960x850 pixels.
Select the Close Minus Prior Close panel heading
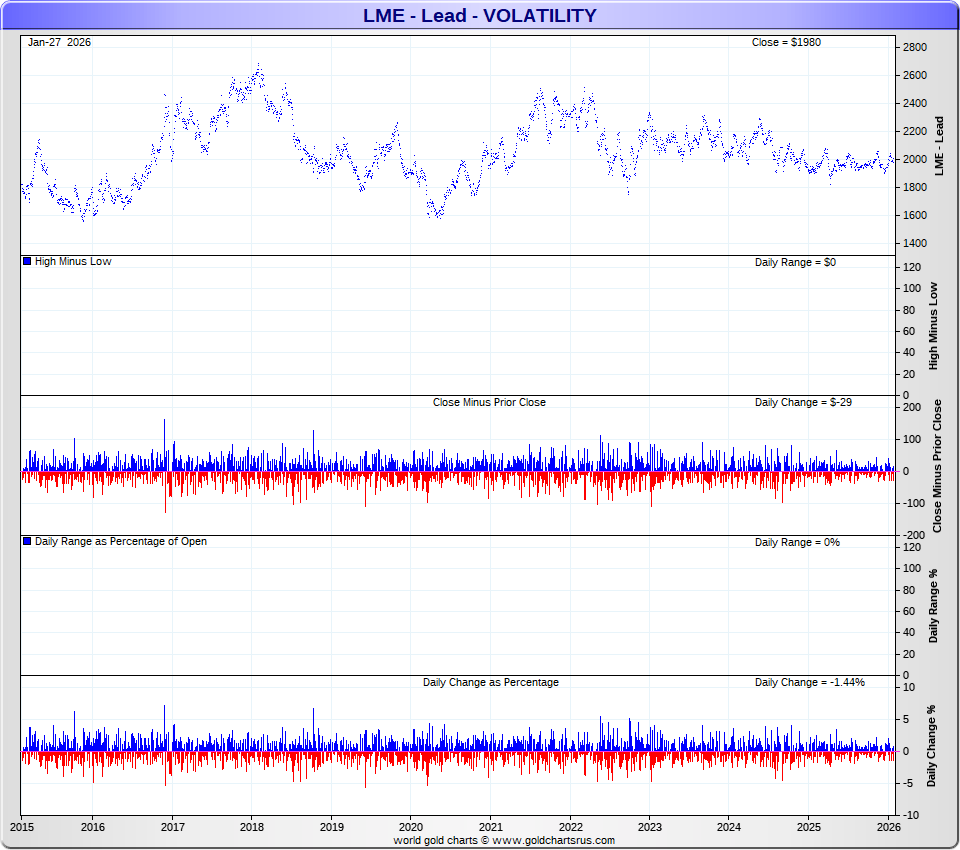coord(489,402)
